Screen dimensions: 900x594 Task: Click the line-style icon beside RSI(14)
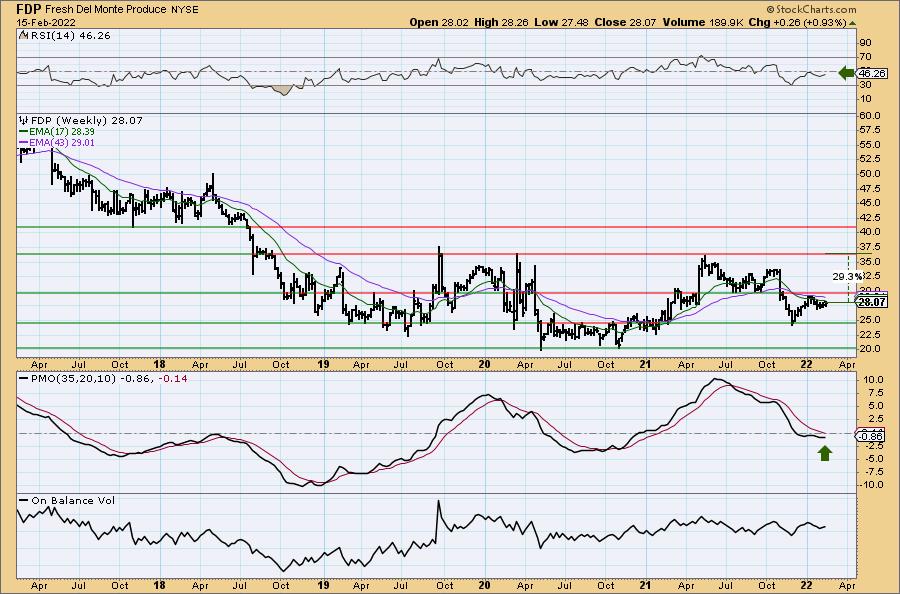click(23, 35)
